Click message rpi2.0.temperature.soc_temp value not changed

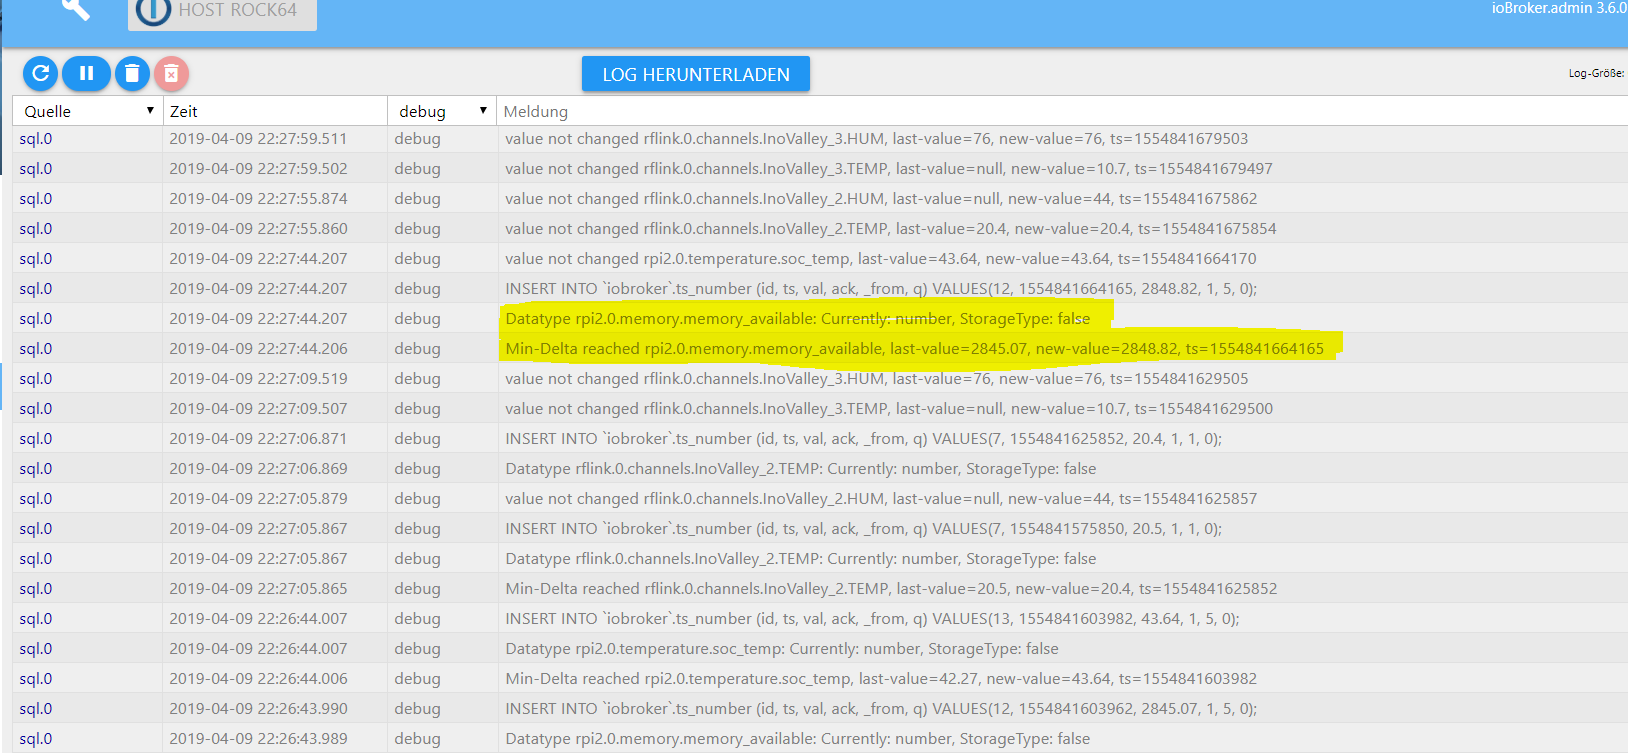[881, 259]
